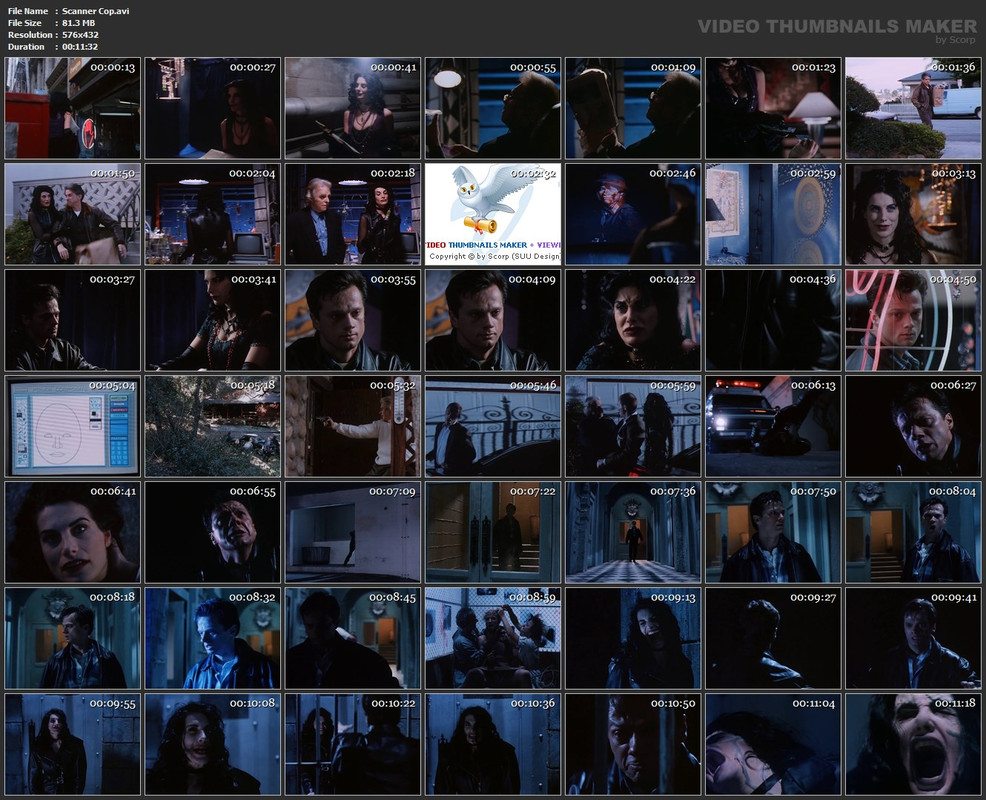Click the screaming face frame at 00:11:18

913,744
